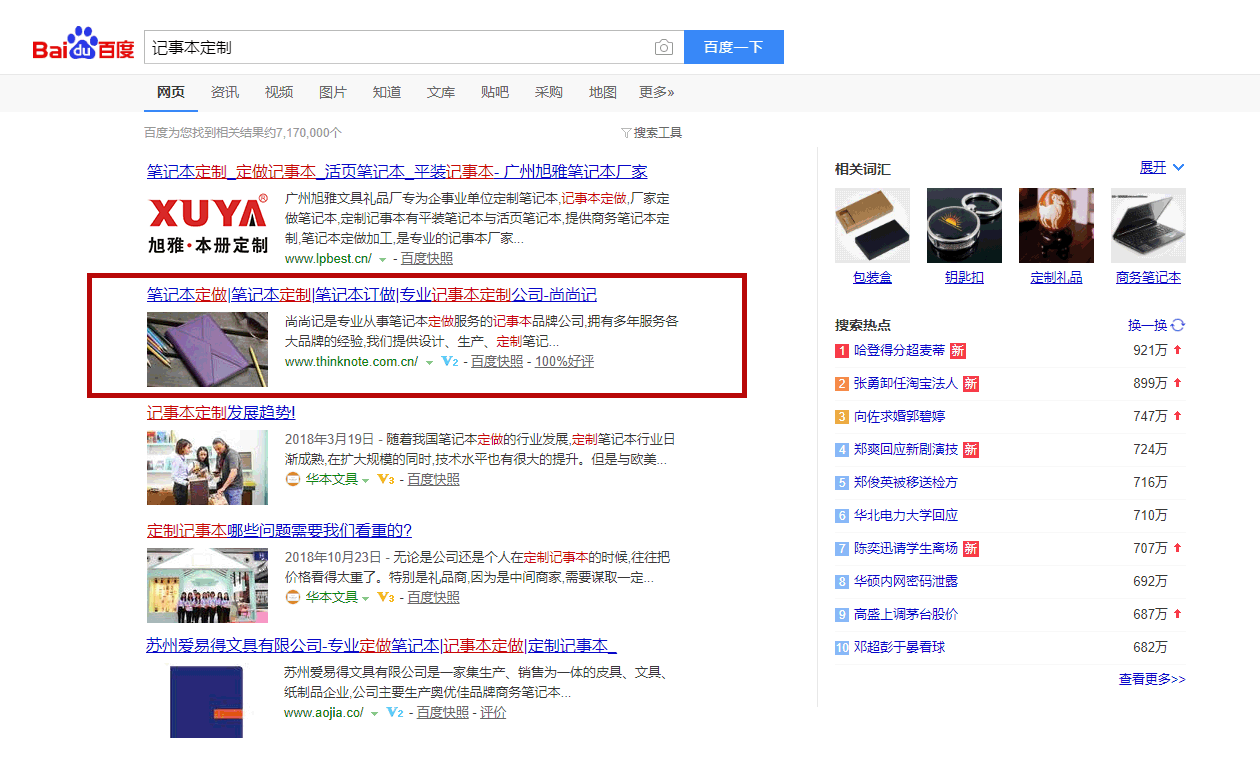1260x777 pixels.
Task: Open the 华本文具 dropdown arrow in 2018年10月23日 result
Action: point(365,599)
